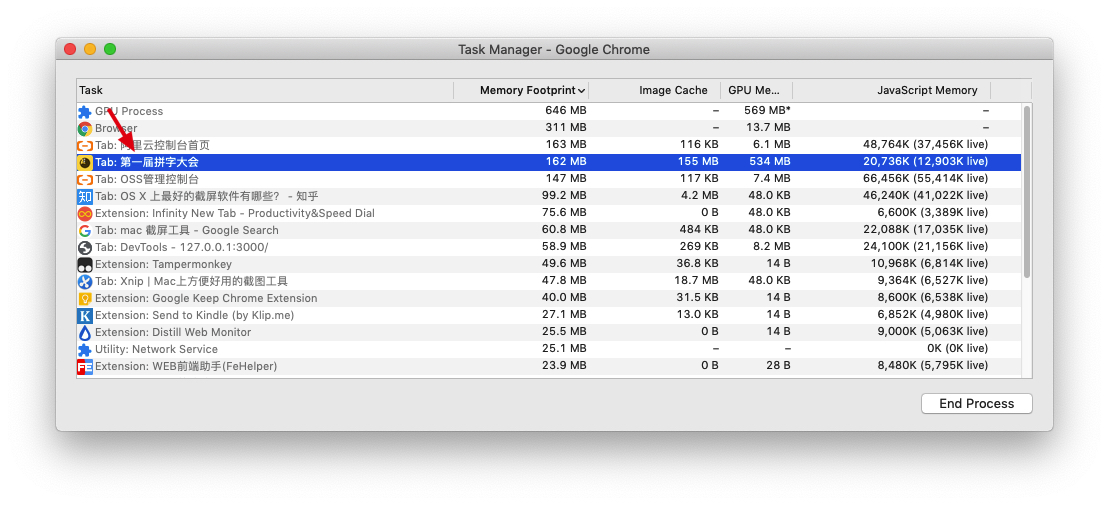Click the Send to Kindle icon
Image resolution: width=1109 pixels, height=505 pixels.
85,316
